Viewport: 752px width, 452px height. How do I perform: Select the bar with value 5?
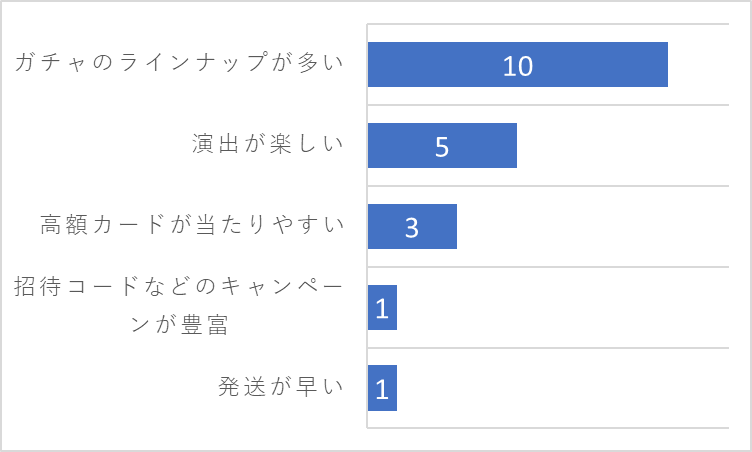[442, 146]
